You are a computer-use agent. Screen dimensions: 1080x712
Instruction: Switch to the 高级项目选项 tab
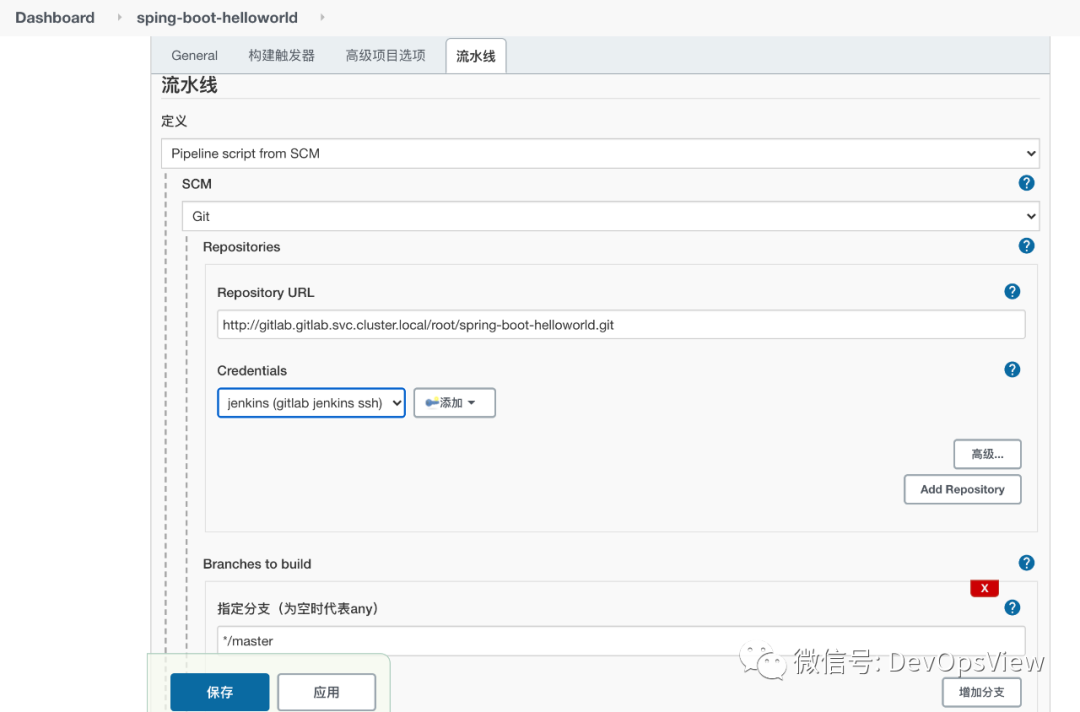tap(385, 56)
